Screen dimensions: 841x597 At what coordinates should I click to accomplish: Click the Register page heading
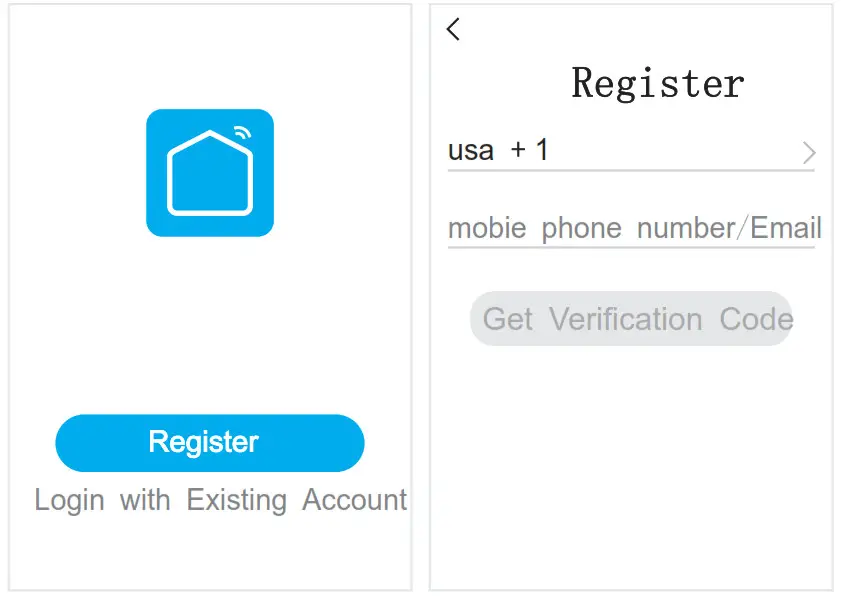[657, 83]
